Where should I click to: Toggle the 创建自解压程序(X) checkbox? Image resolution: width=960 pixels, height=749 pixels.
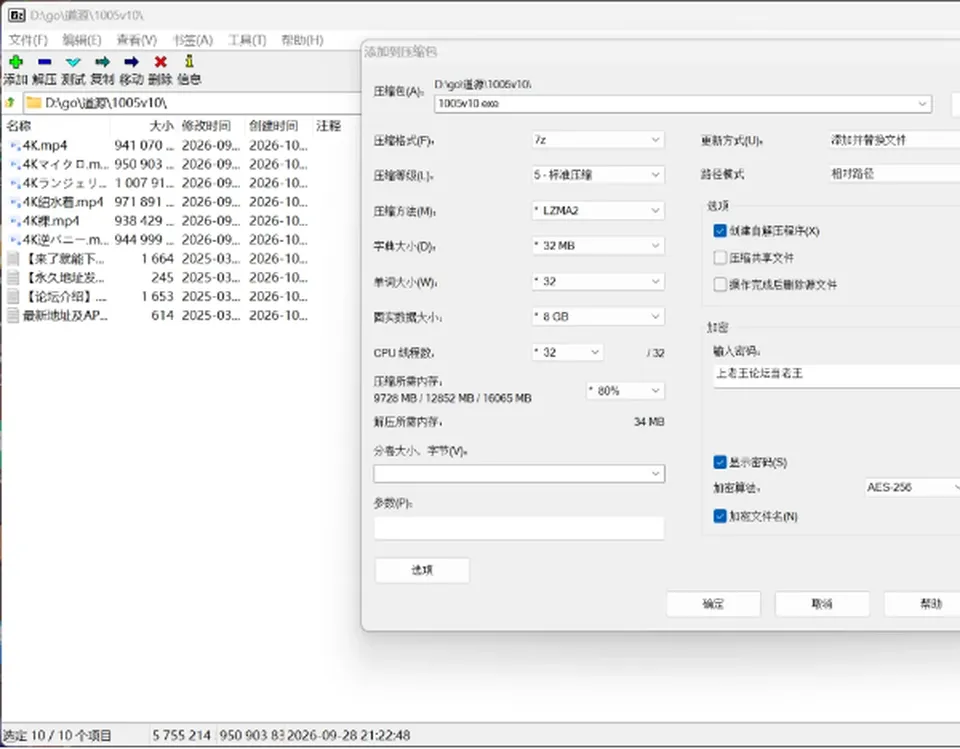pos(720,231)
